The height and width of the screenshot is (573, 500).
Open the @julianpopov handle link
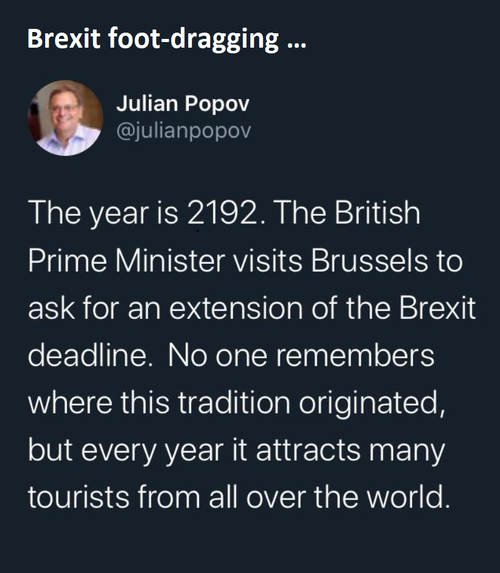click(x=184, y=131)
